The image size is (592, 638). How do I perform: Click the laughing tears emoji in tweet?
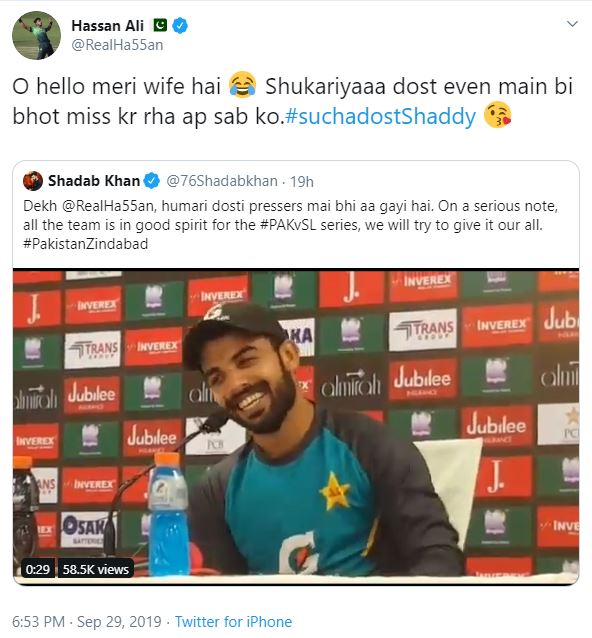pyautogui.click(x=243, y=85)
